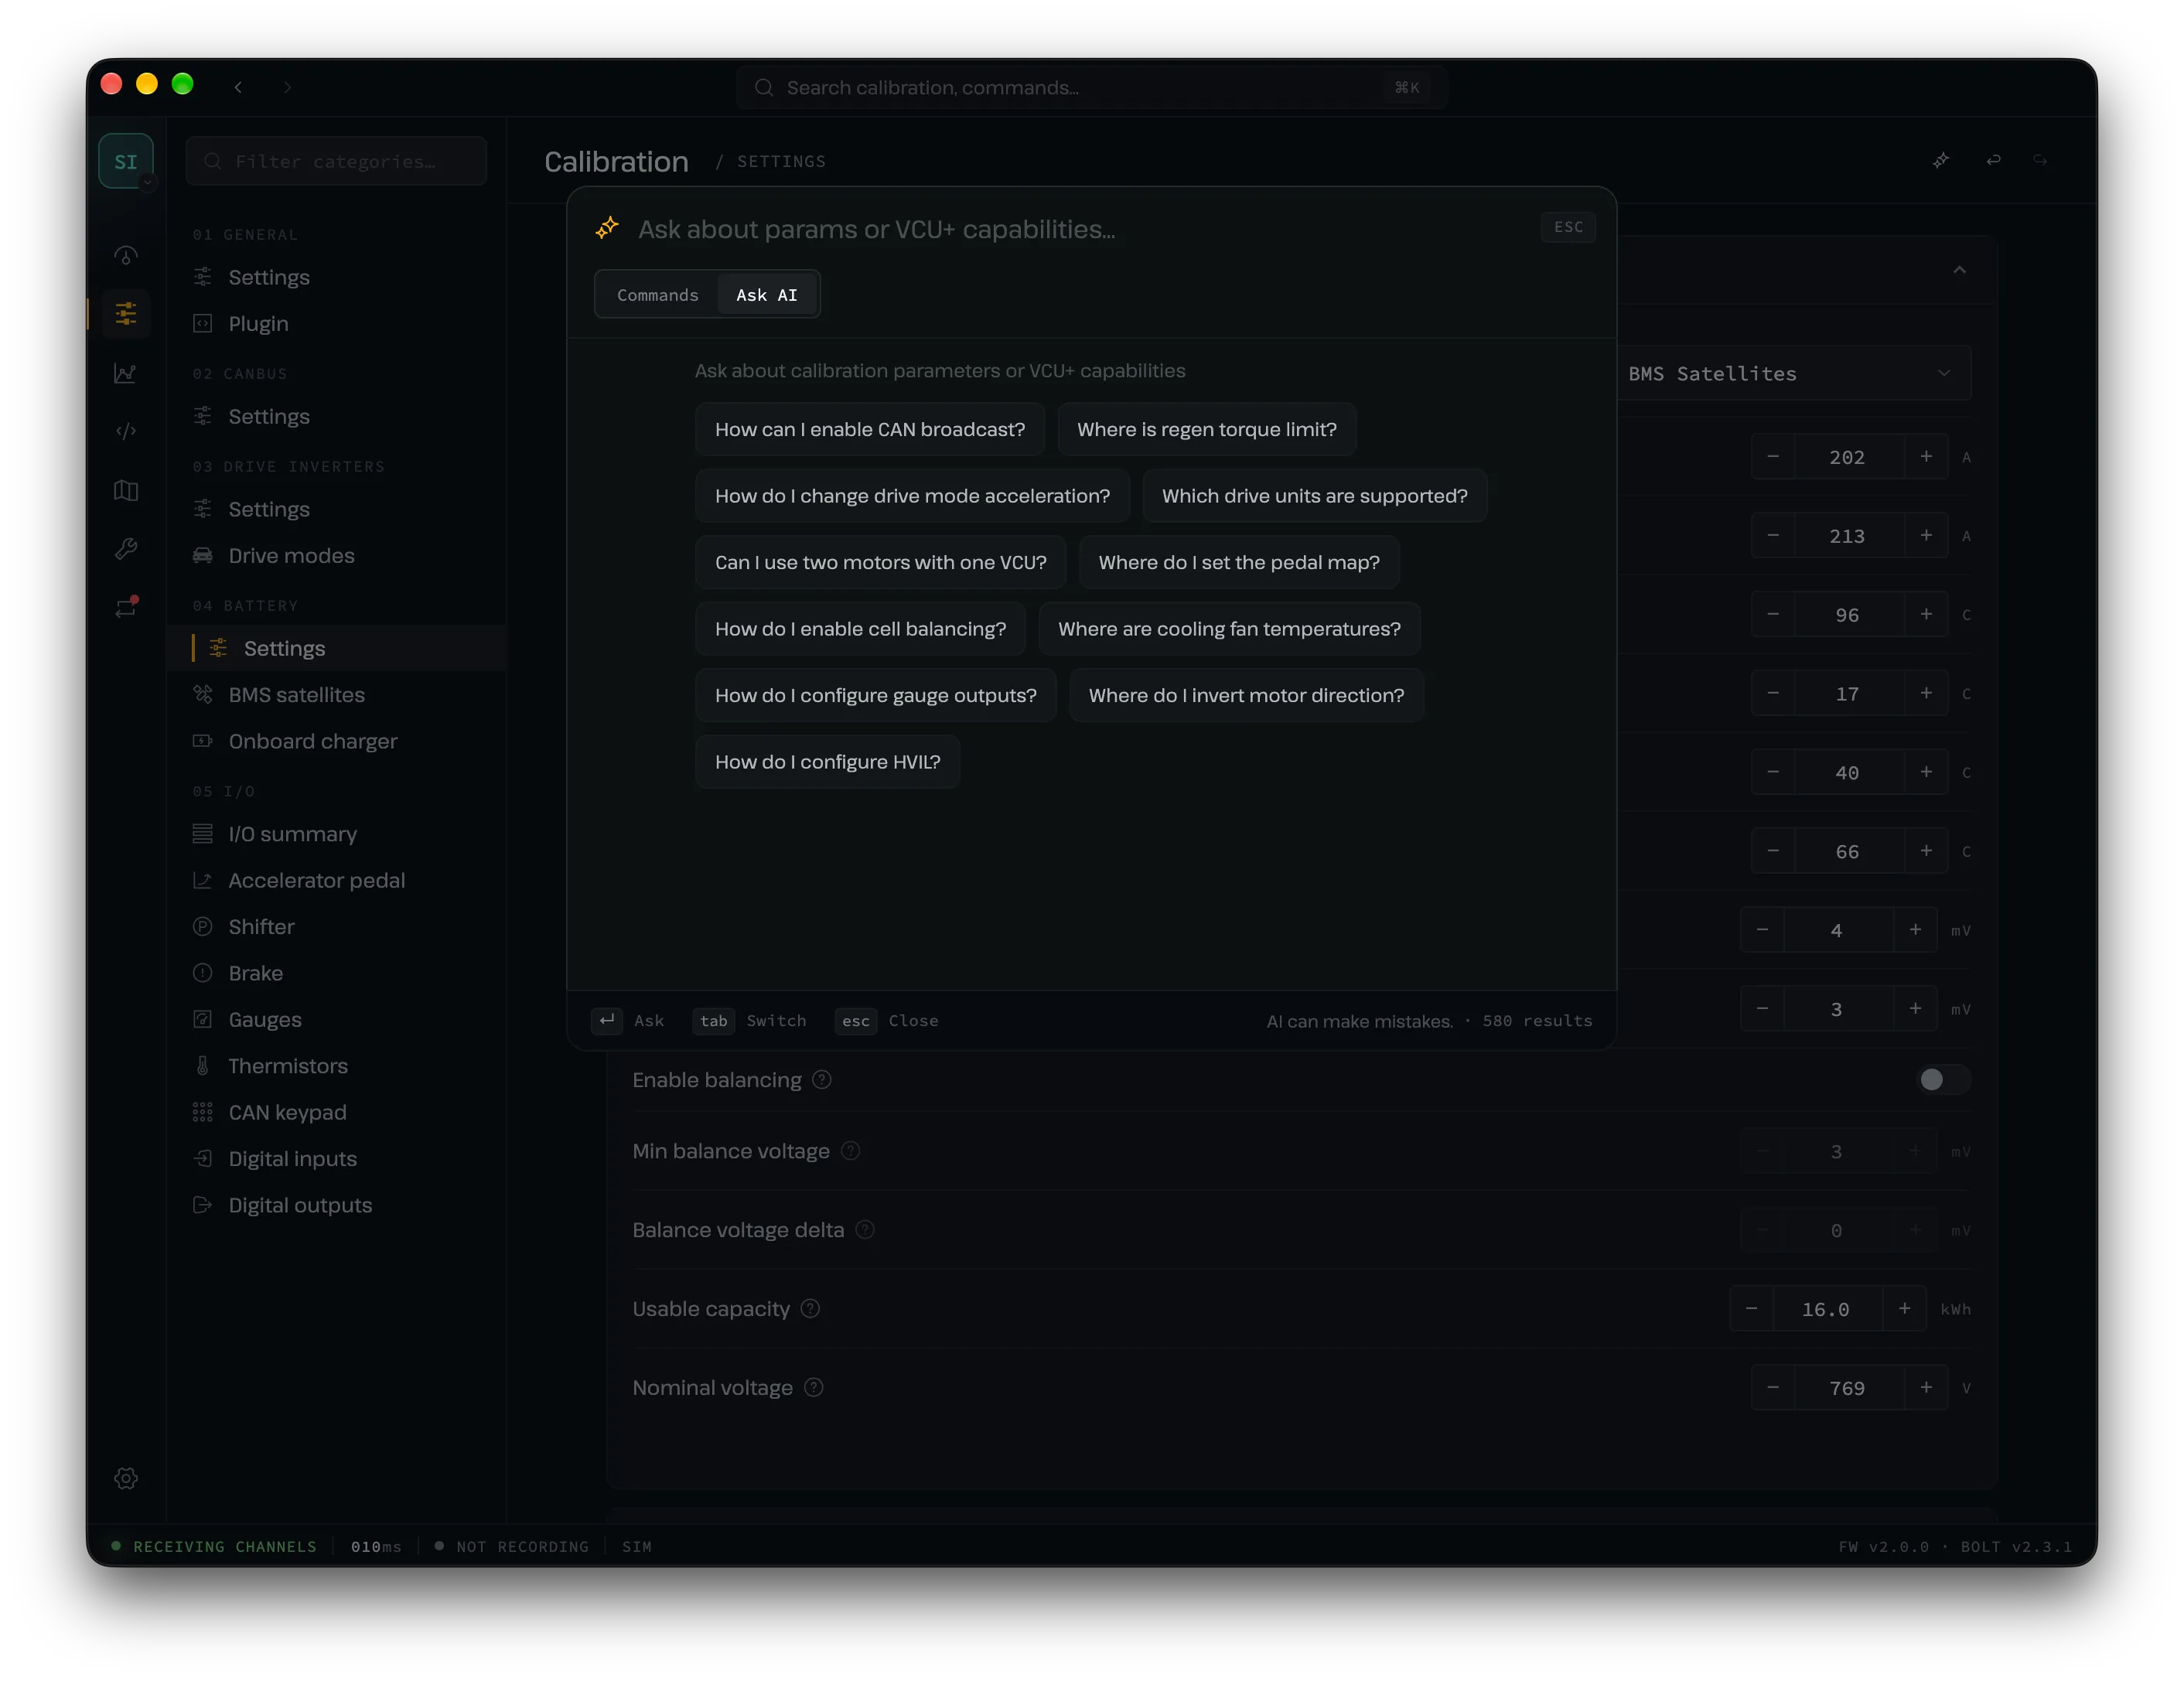Screen dimensions: 2184x1681
Task: Open the map book icon in left rail
Action: pyautogui.click(x=126, y=490)
